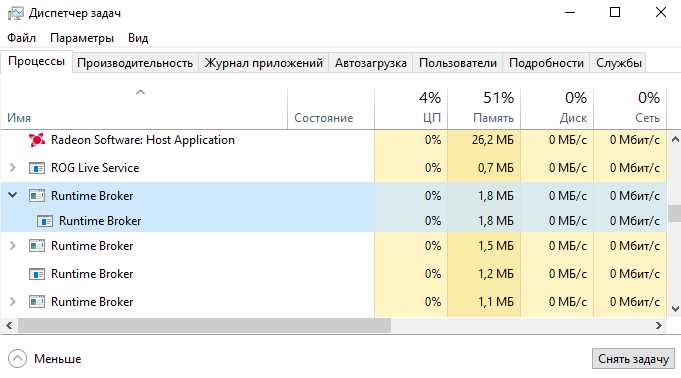Click the horizontal scrollbar thumb
This screenshot has height=378, width=681.
click(x=204, y=325)
